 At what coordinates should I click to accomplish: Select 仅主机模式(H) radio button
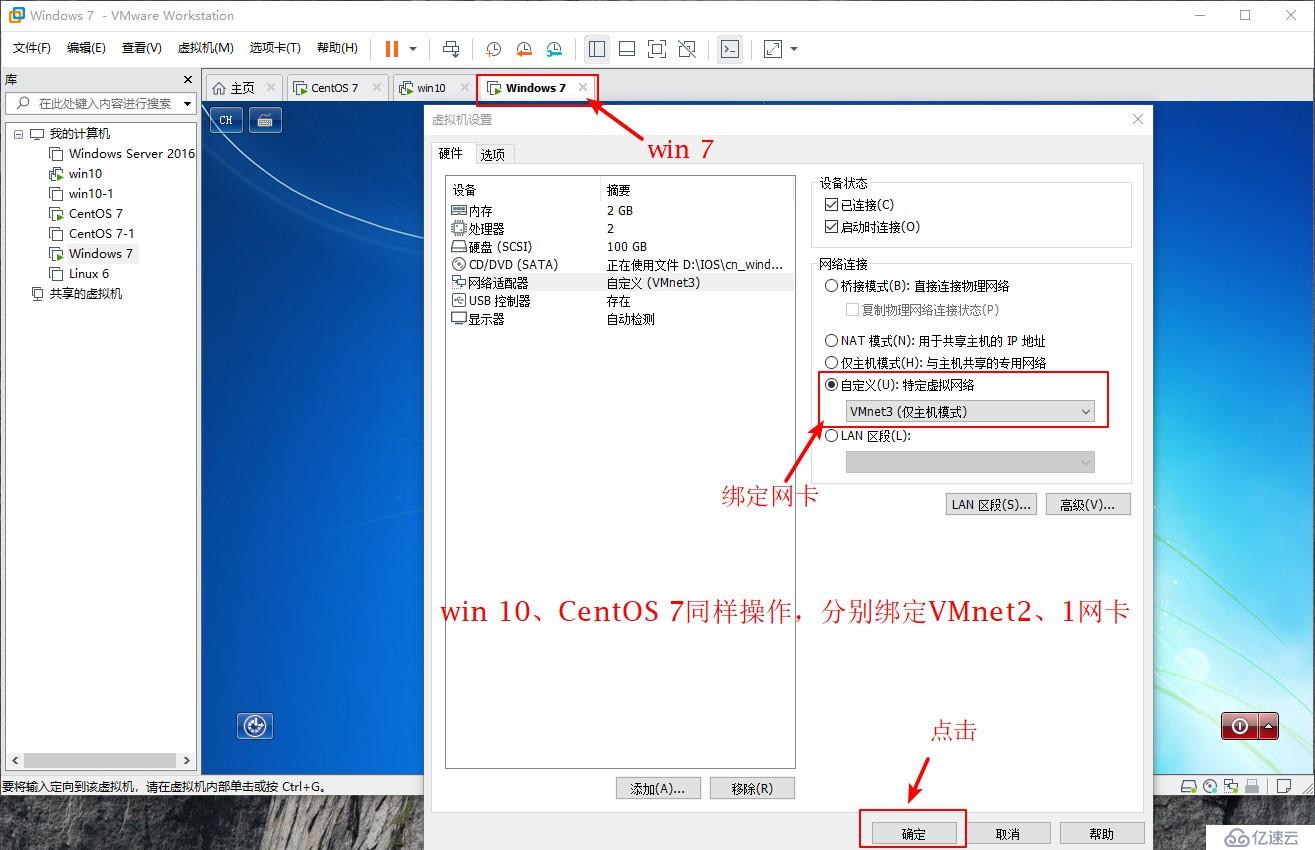831,363
